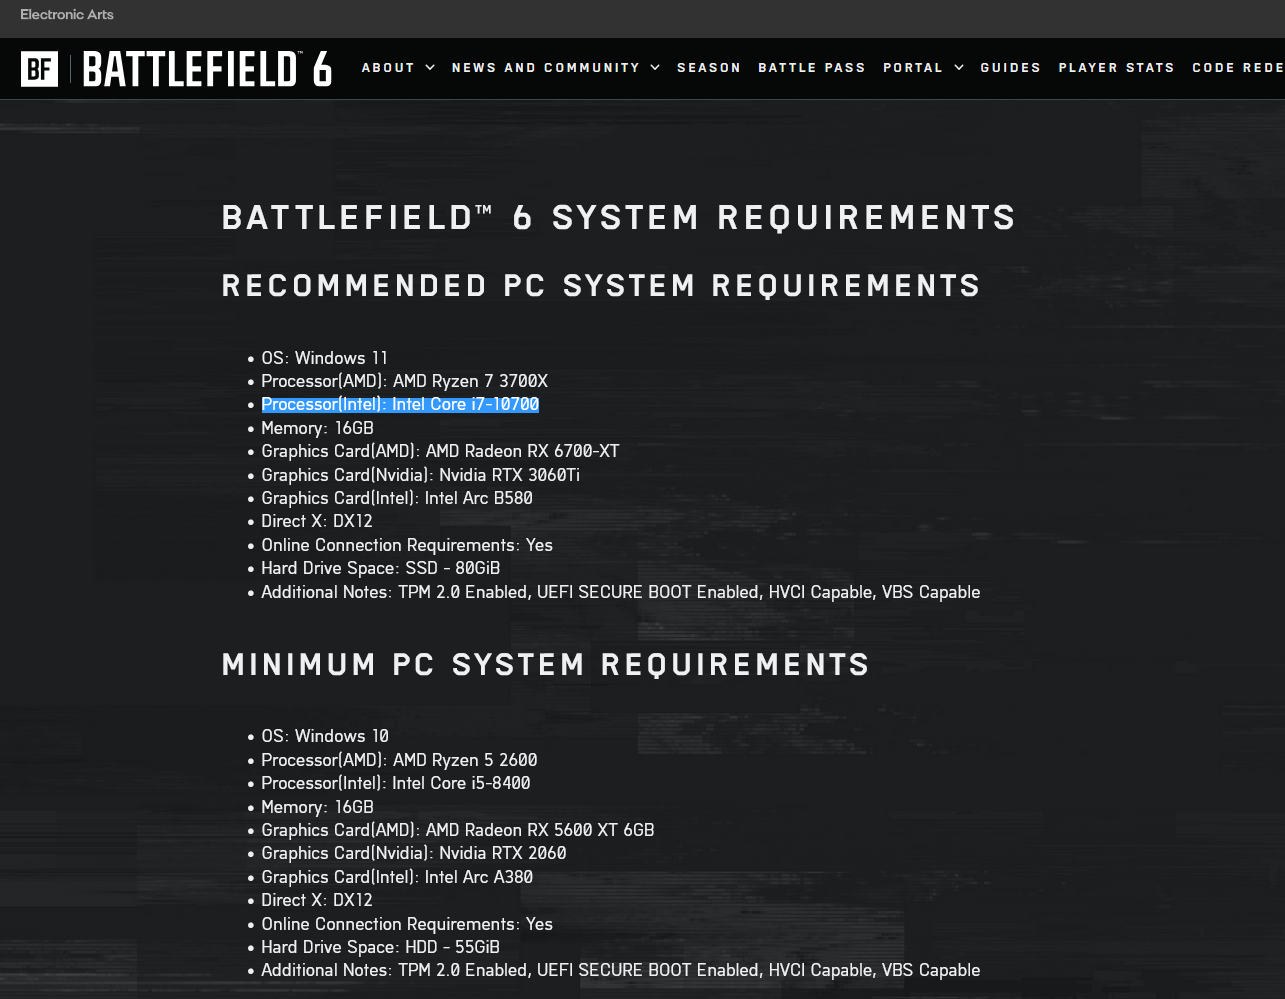Expand the chevron beside Portal
This screenshot has width=1285, height=999.
tap(959, 68)
